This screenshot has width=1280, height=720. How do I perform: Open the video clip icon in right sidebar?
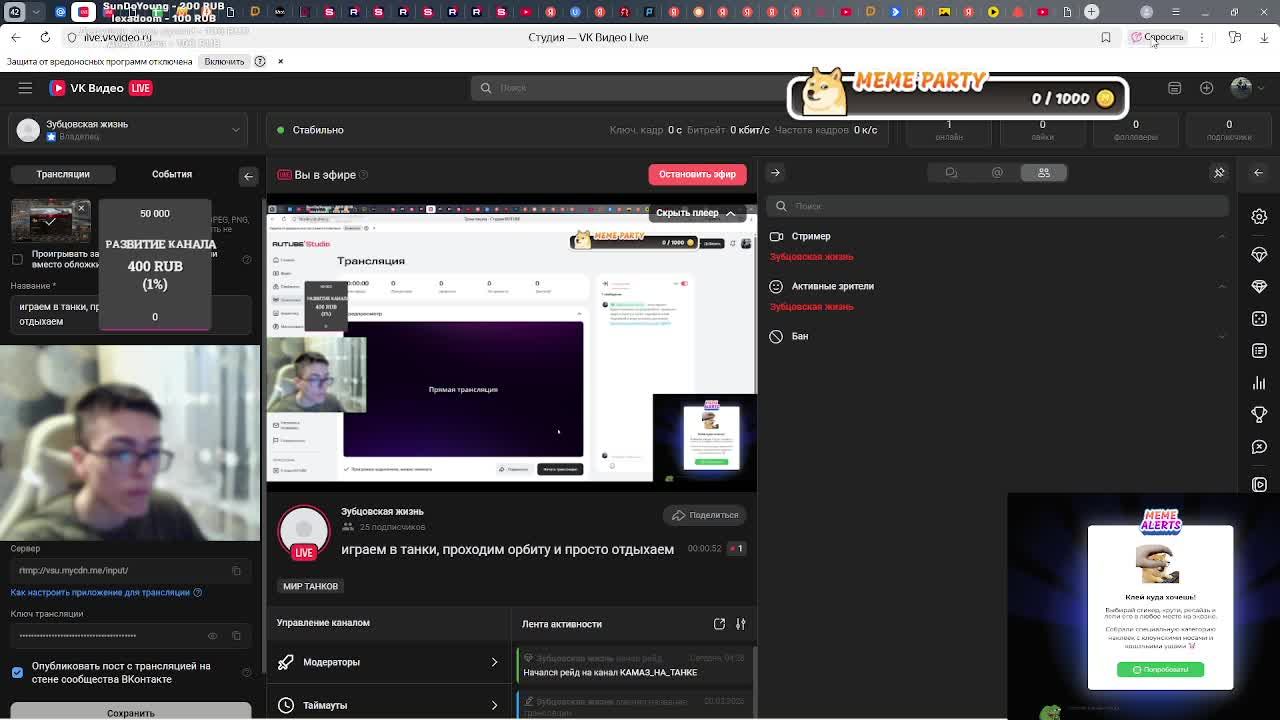pyautogui.click(x=1259, y=485)
